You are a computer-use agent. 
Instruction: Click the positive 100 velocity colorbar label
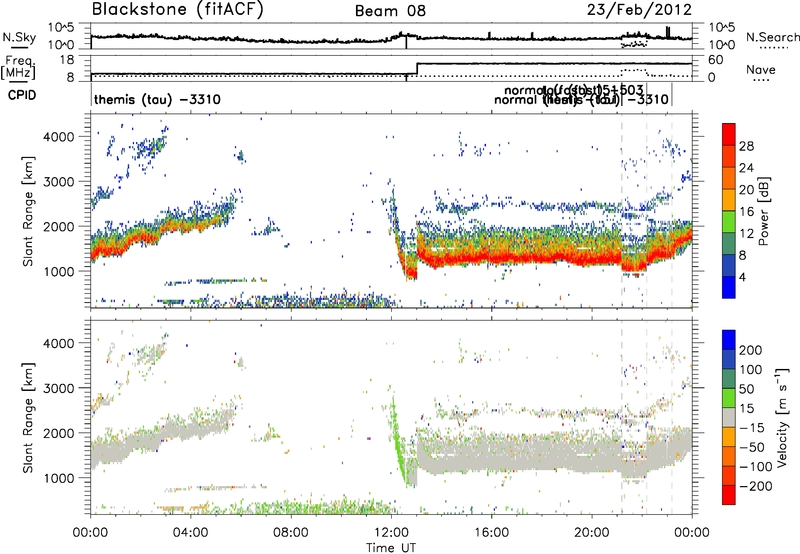[751, 369]
